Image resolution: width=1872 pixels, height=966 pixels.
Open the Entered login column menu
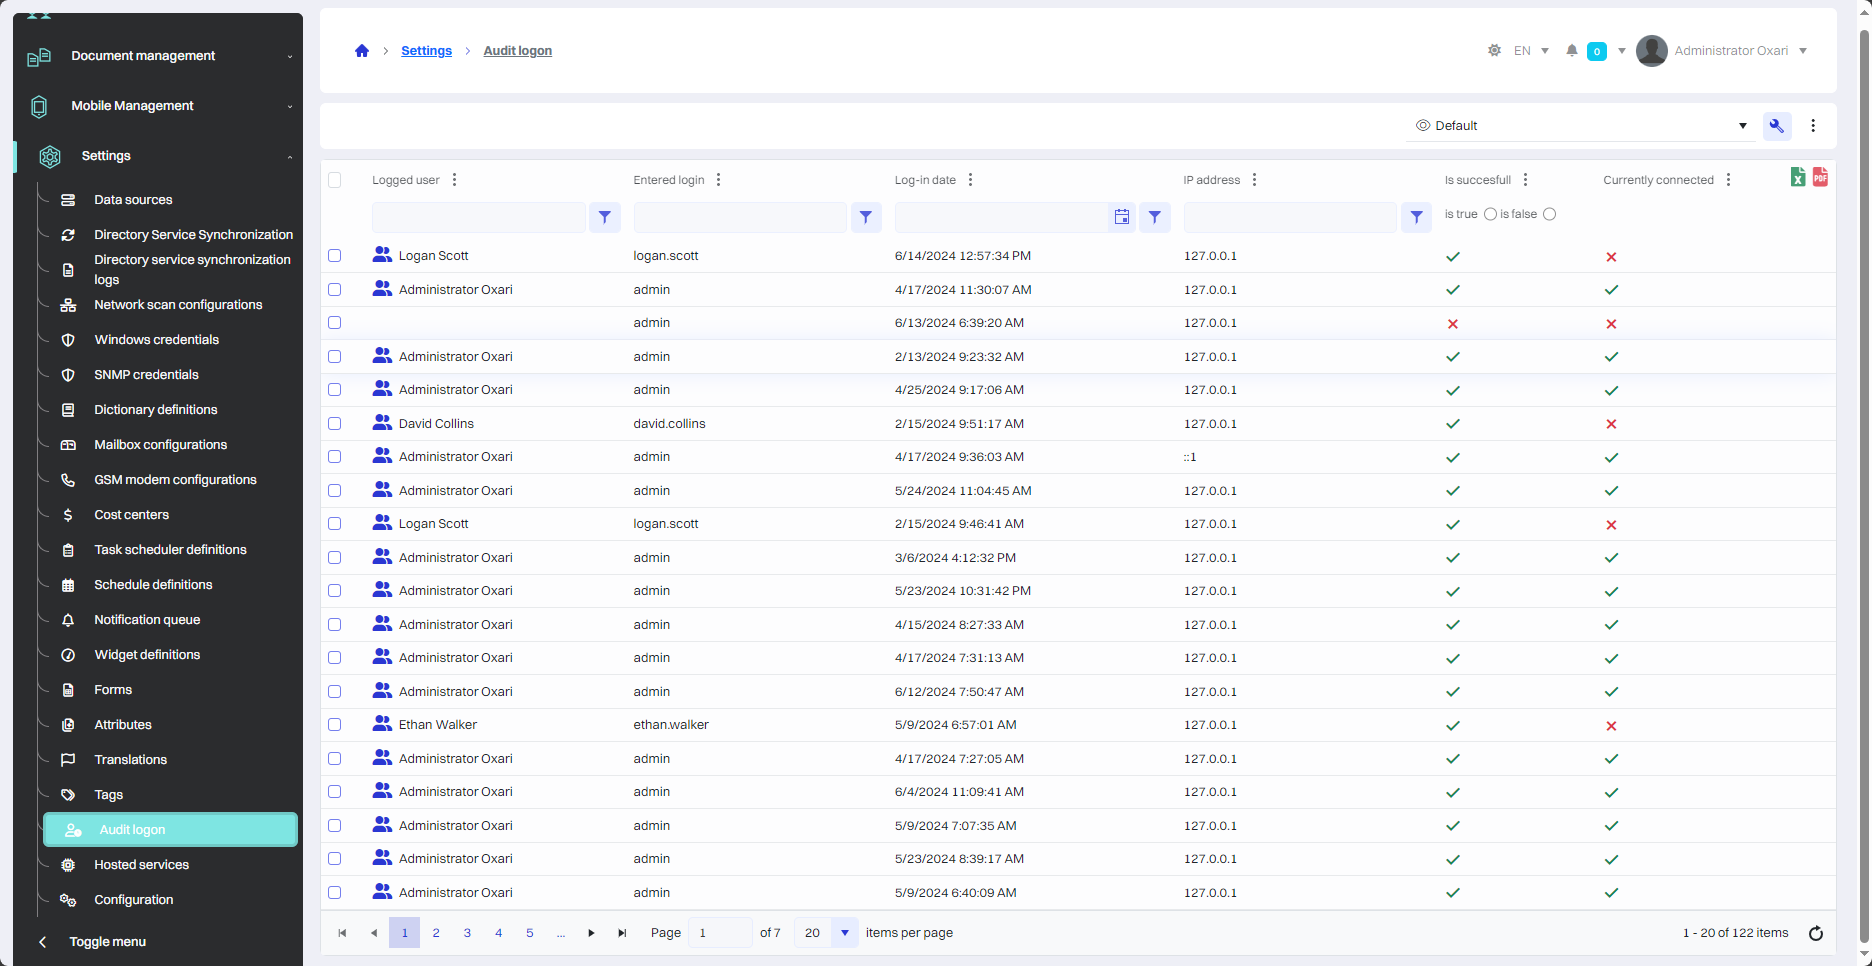coord(718,180)
